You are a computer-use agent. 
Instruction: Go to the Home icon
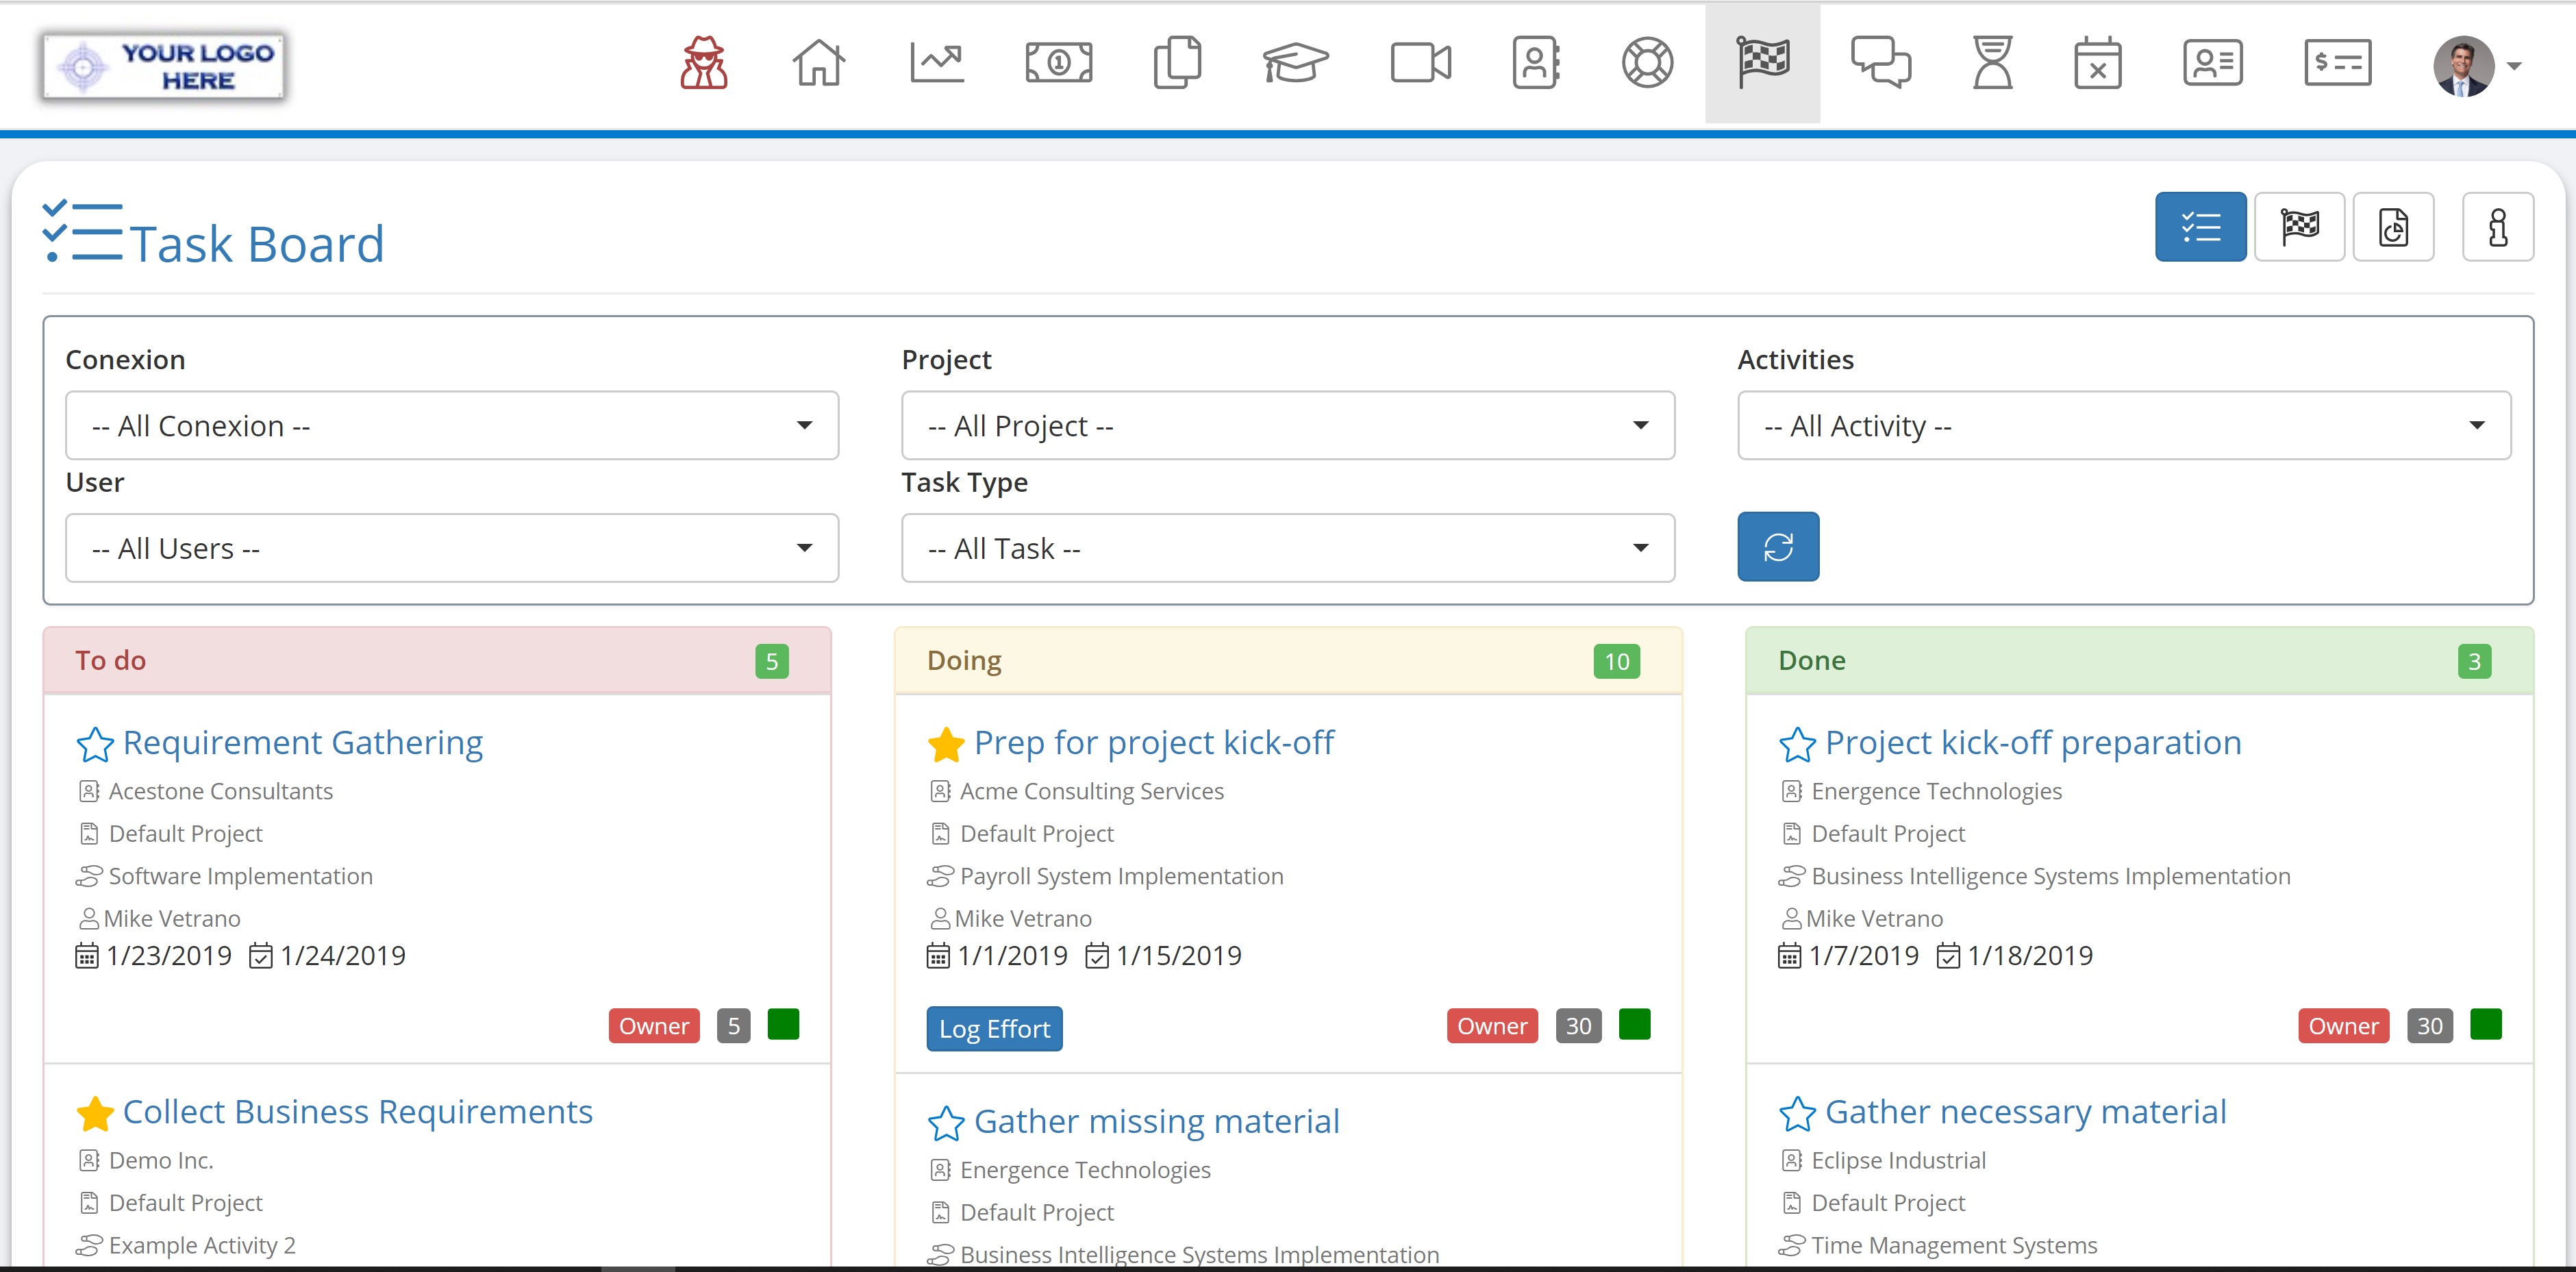point(818,63)
